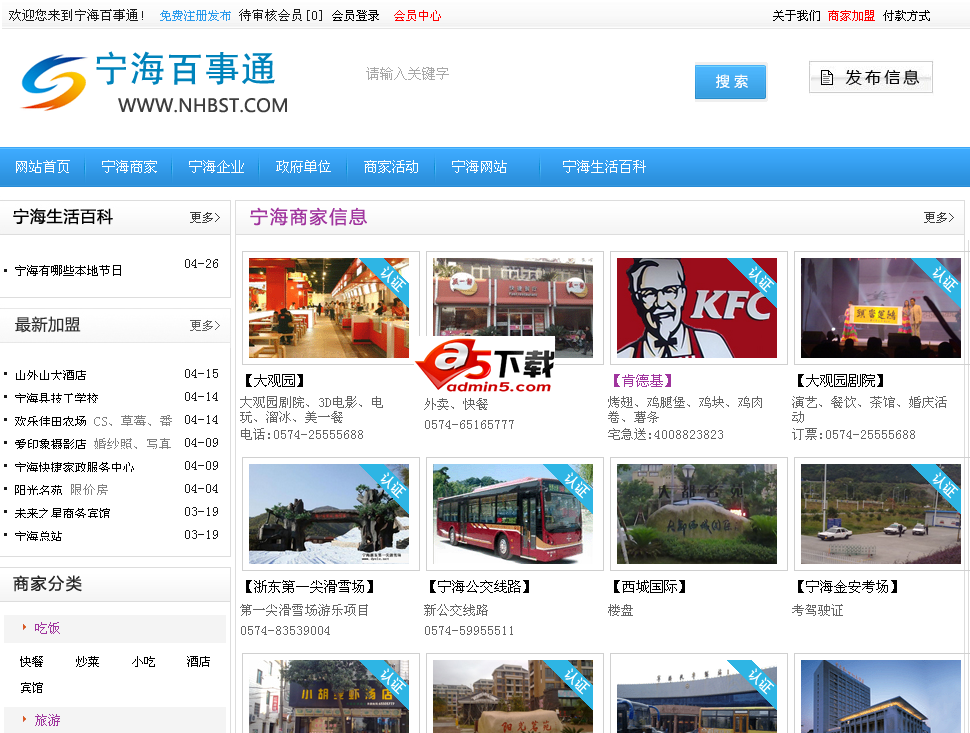Viewport: 970px width, 733px height.
Task: Click the 免费注册发布 link
Action: pos(195,16)
